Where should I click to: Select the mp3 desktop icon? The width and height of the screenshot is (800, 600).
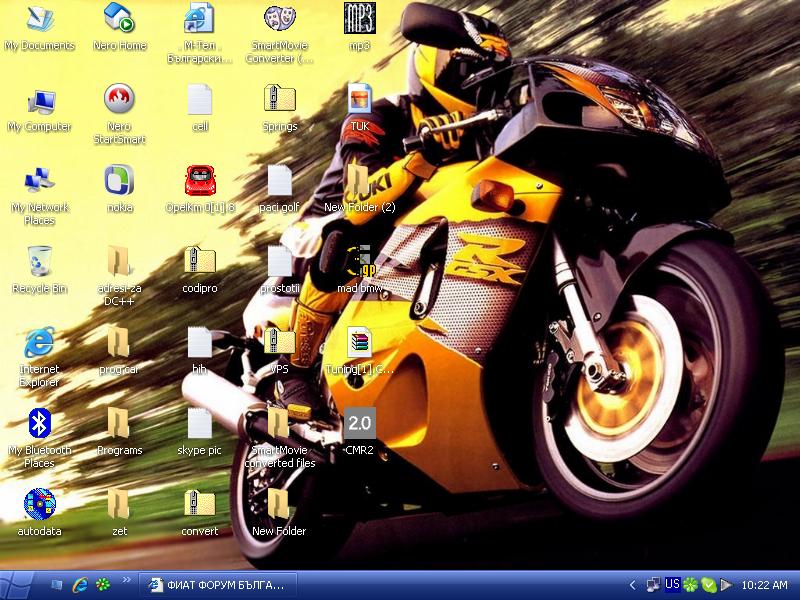click(359, 18)
